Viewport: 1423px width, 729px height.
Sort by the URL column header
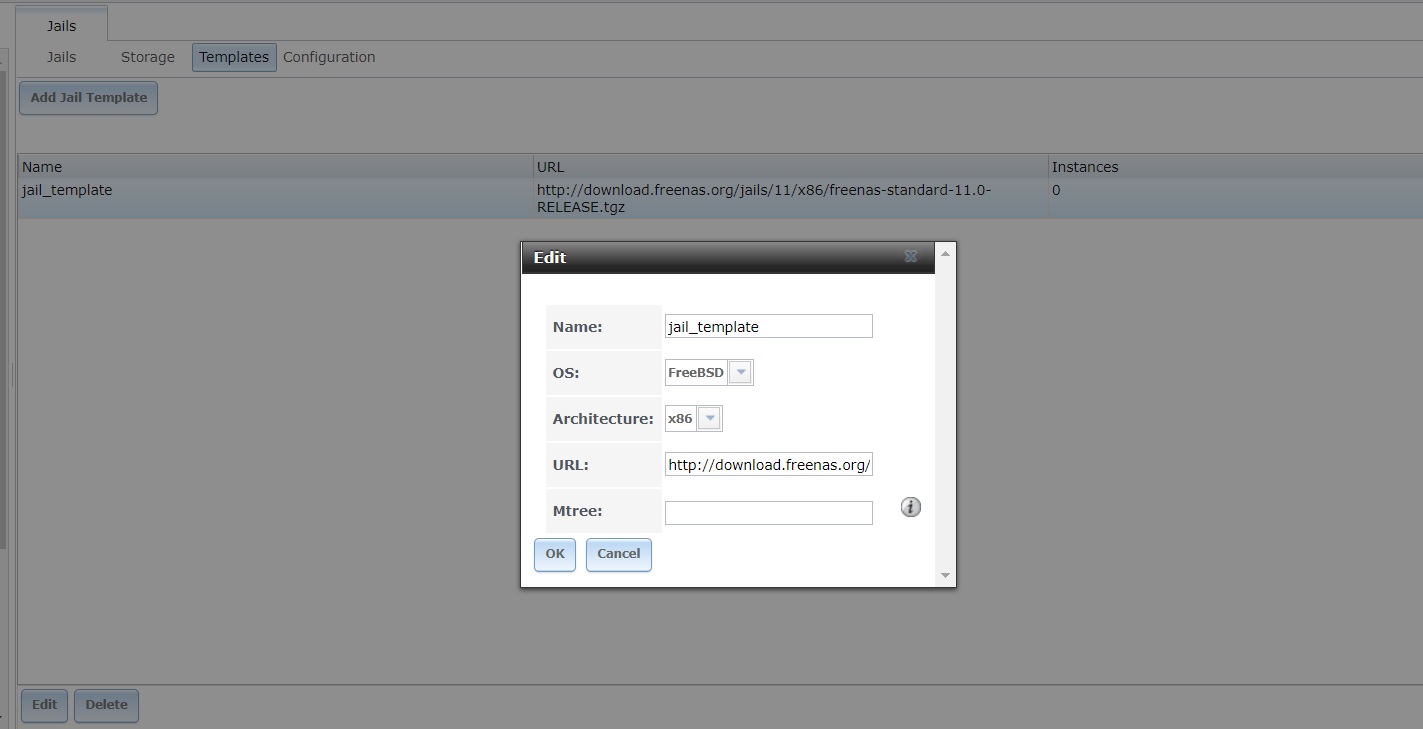pos(790,167)
